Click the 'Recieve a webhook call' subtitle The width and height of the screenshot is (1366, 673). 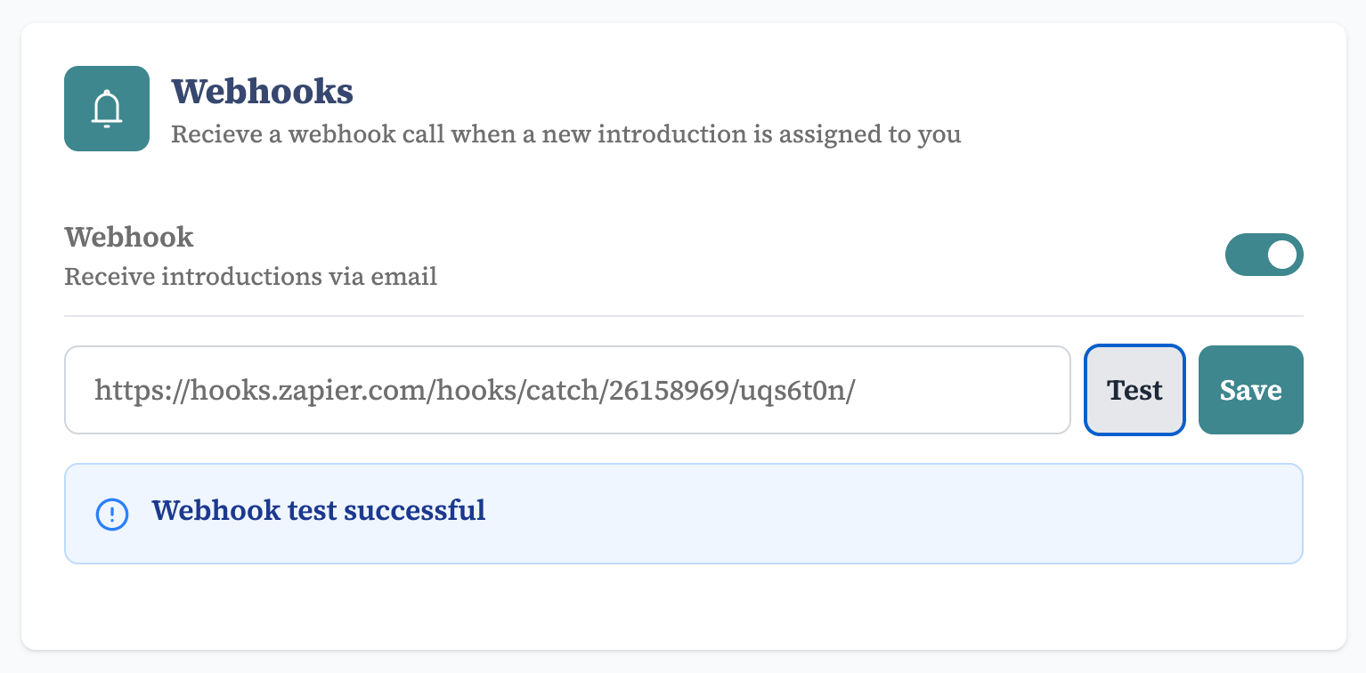(566, 134)
